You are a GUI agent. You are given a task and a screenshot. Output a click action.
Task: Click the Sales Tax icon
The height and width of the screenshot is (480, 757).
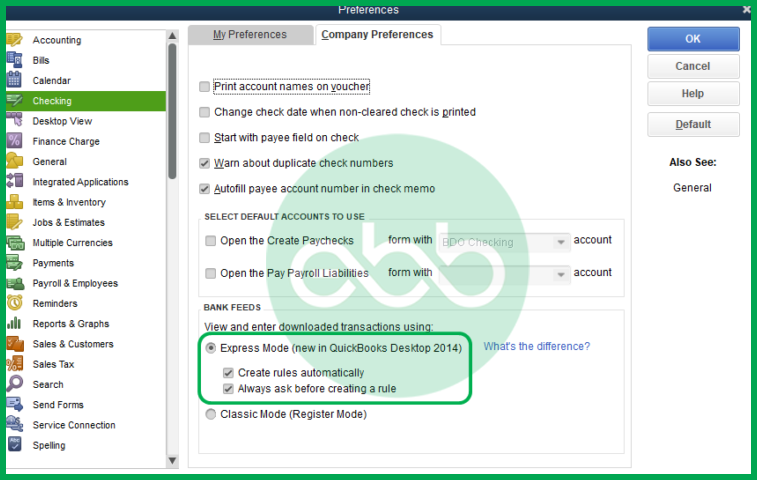point(14,364)
